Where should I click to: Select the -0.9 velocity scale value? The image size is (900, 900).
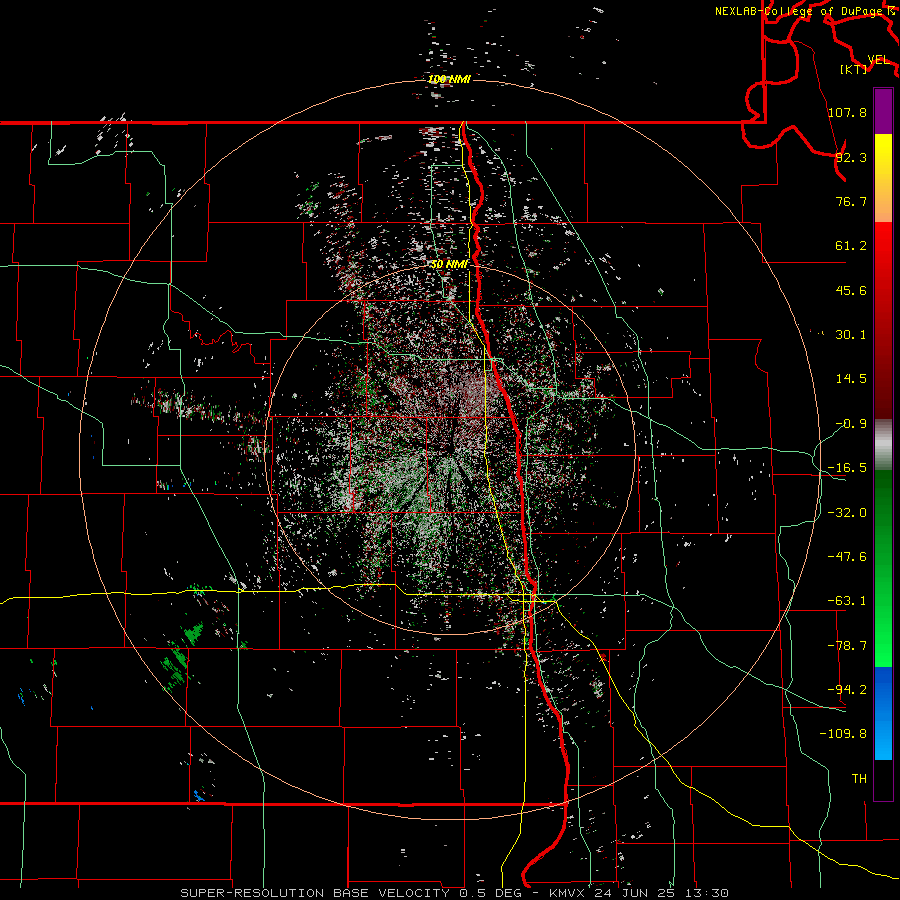[x=851, y=424]
